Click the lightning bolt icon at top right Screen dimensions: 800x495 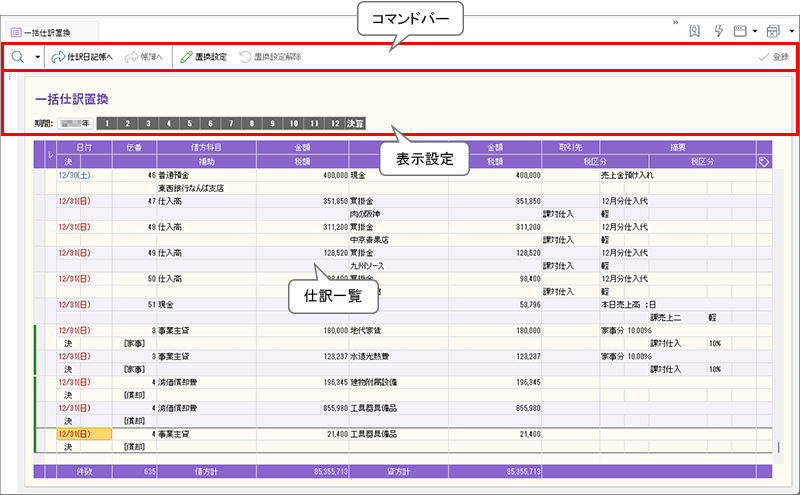click(x=718, y=31)
